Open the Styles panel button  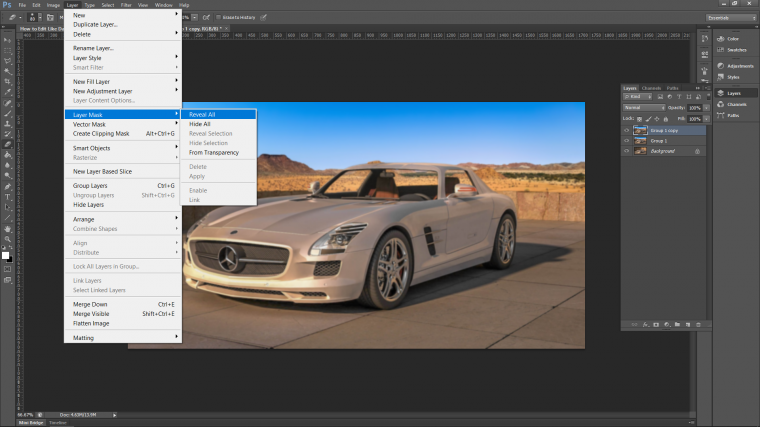(728, 77)
